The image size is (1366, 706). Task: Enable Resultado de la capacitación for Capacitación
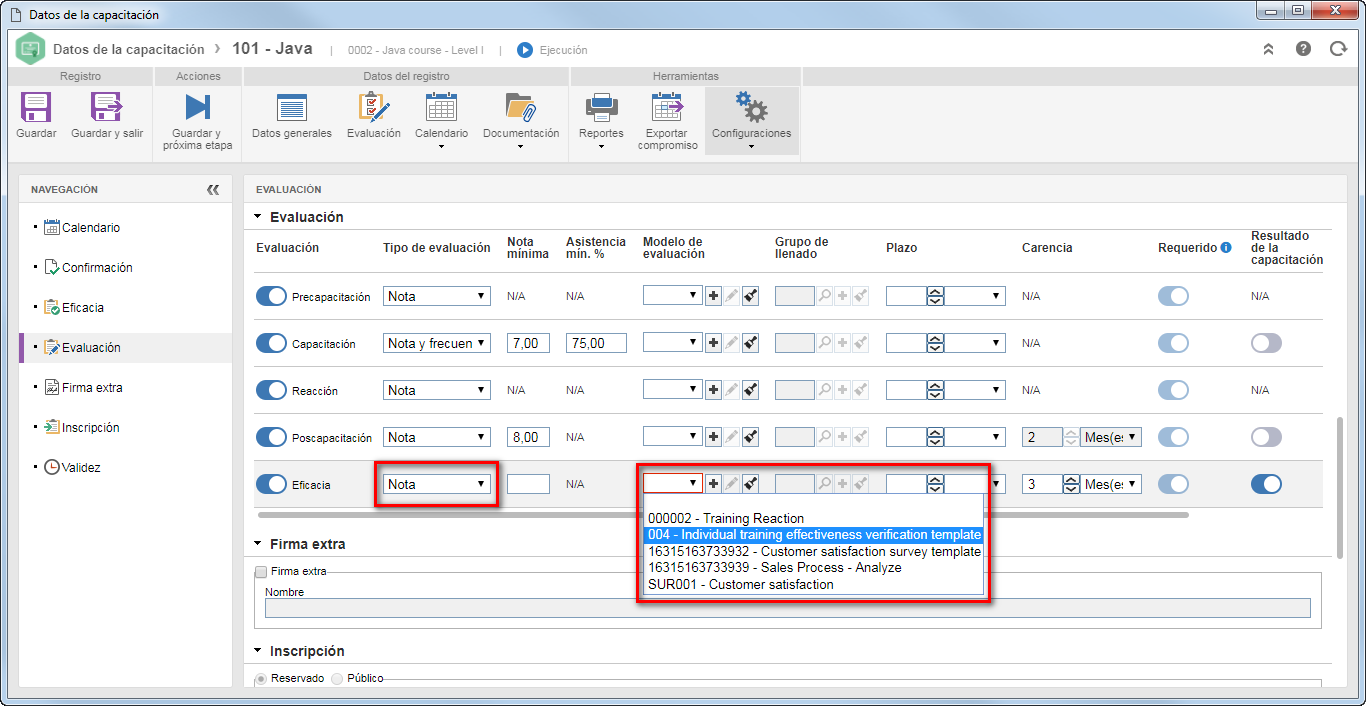(1266, 343)
